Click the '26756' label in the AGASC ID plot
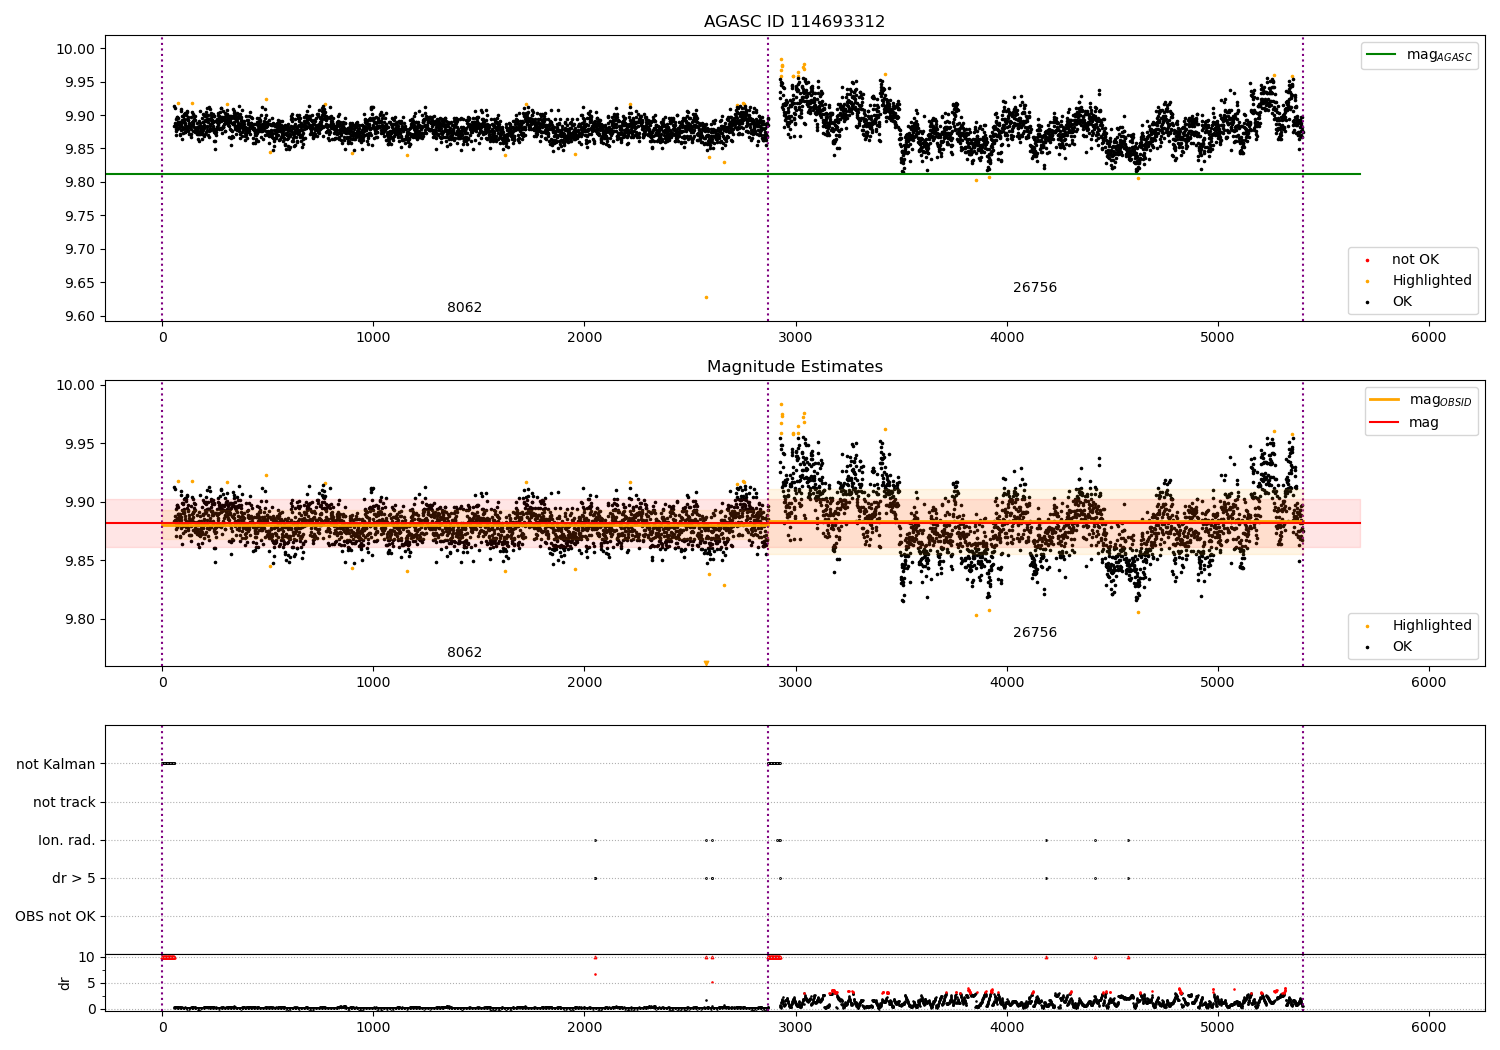 click(x=1034, y=288)
